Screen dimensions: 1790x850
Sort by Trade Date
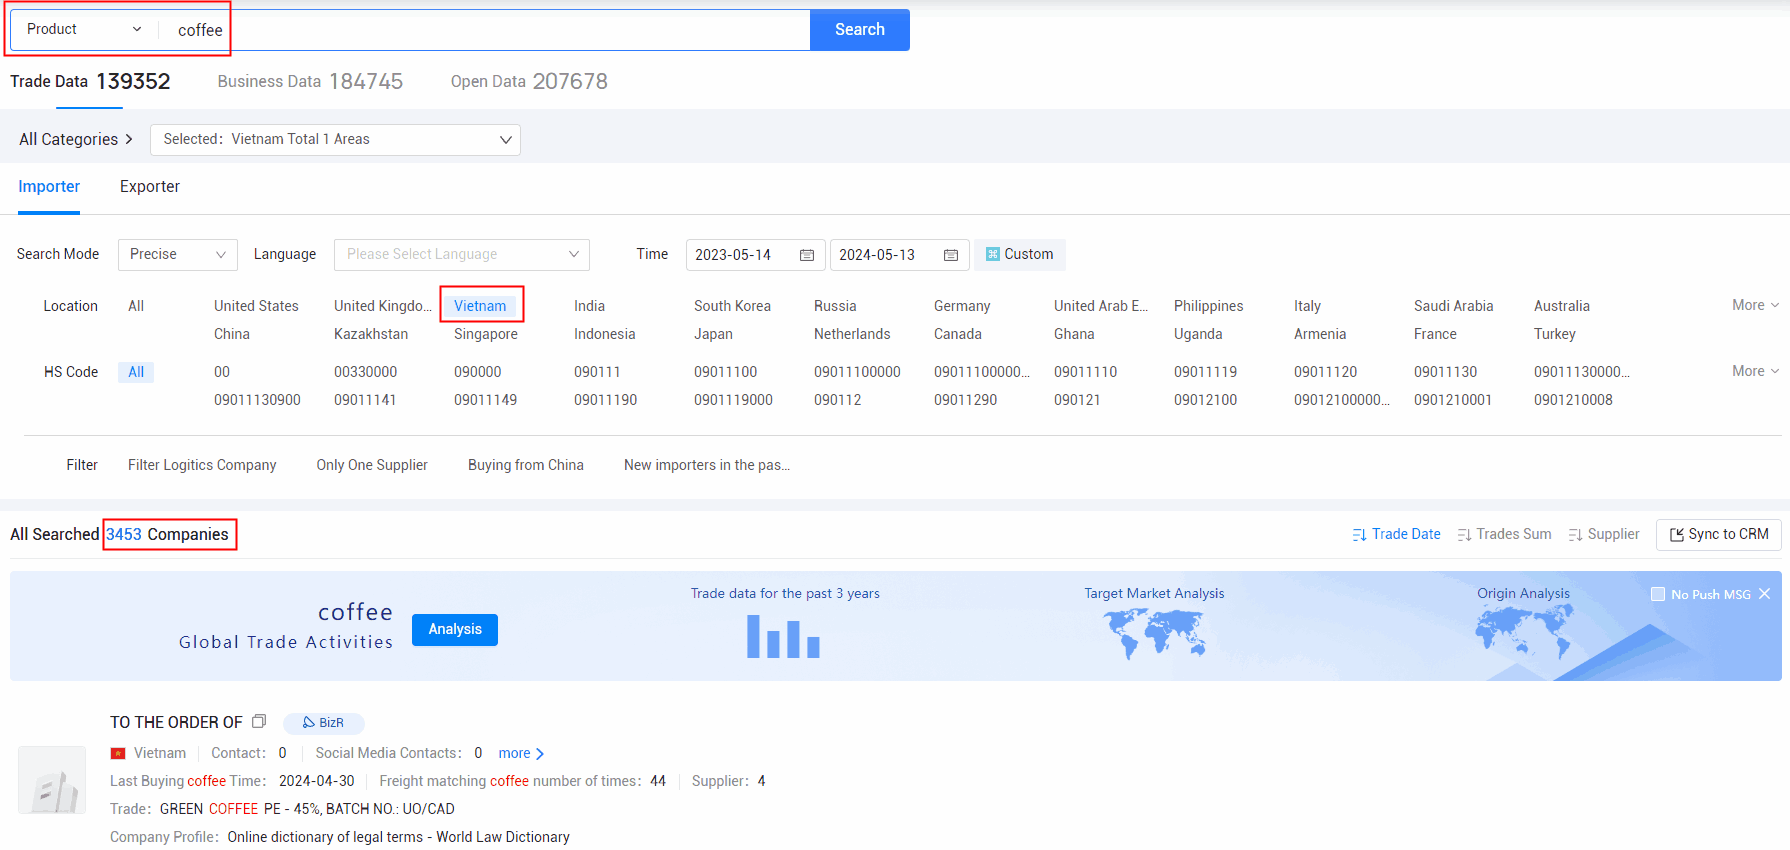[1396, 535]
